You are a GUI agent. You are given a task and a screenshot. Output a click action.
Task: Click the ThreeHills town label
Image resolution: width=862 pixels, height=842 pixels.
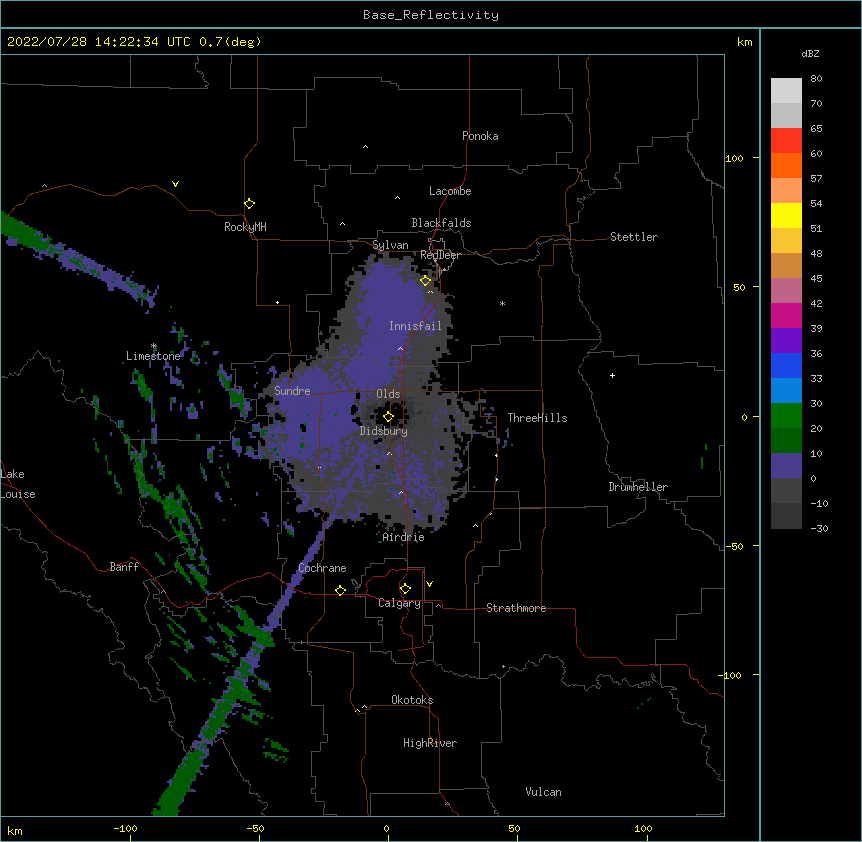(x=537, y=418)
